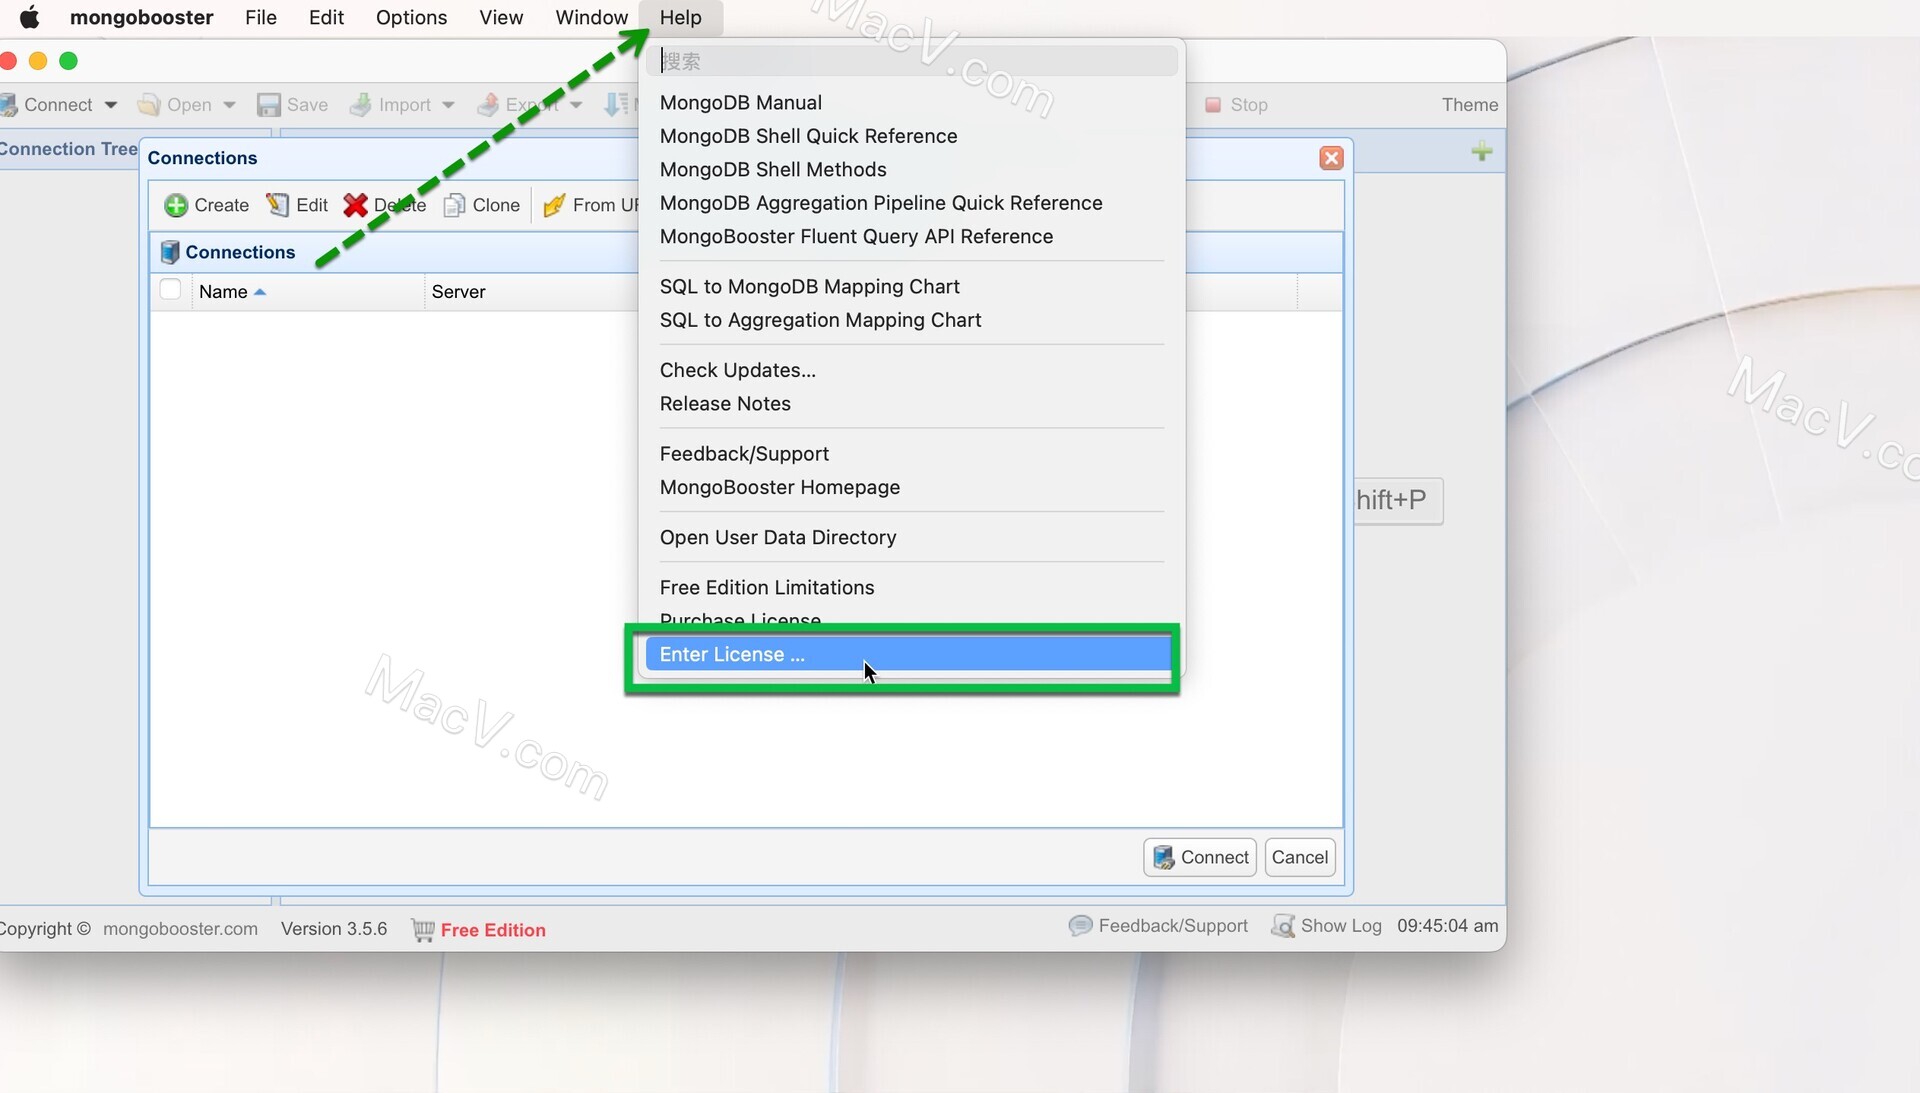This screenshot has width=1920, height=1093.
Task: Click the Help menu bar item
Action: click(x=679, y=17)
